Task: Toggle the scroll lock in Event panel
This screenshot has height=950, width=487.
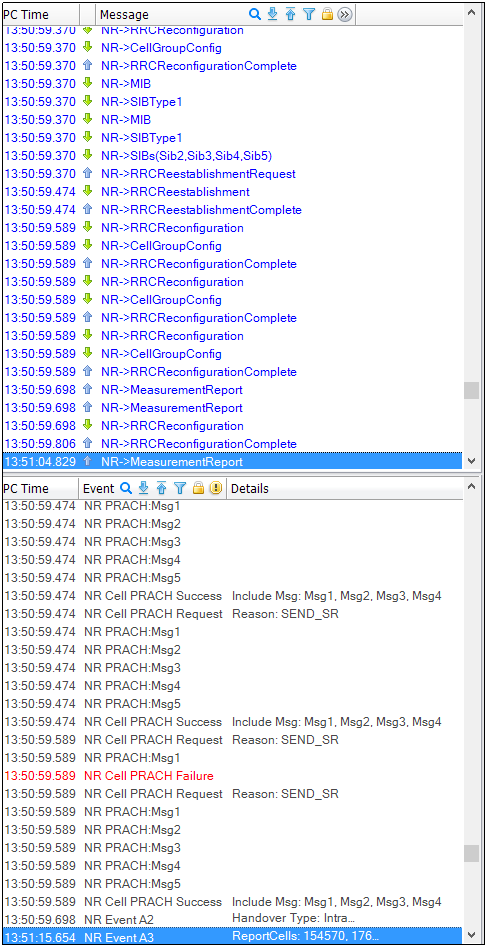Action: (198, 488)
